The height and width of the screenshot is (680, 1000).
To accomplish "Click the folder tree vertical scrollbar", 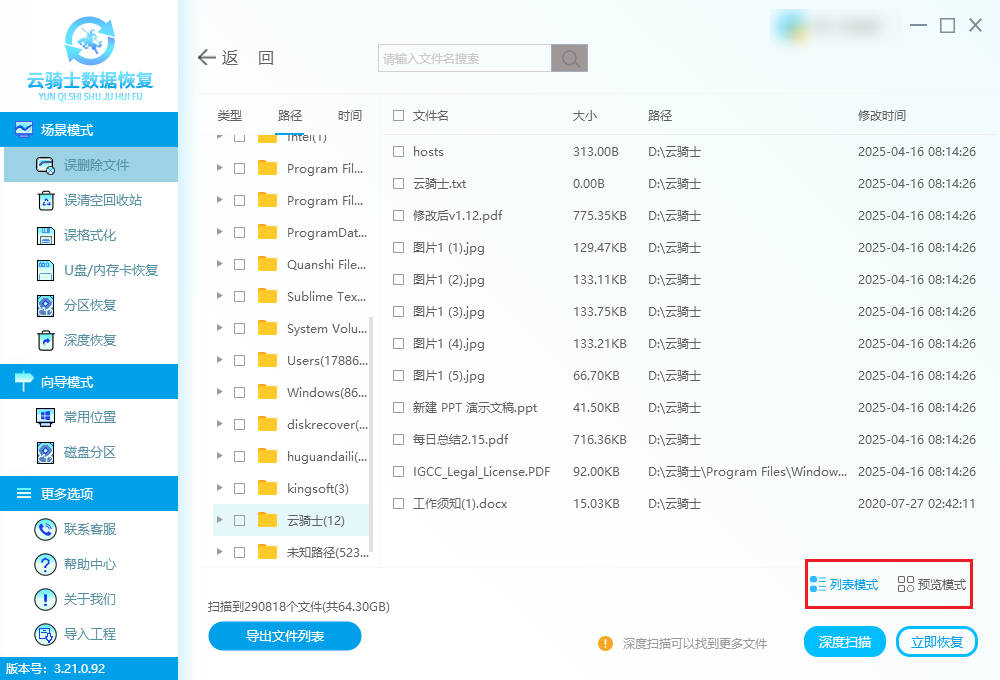I will tap(371, 434).
